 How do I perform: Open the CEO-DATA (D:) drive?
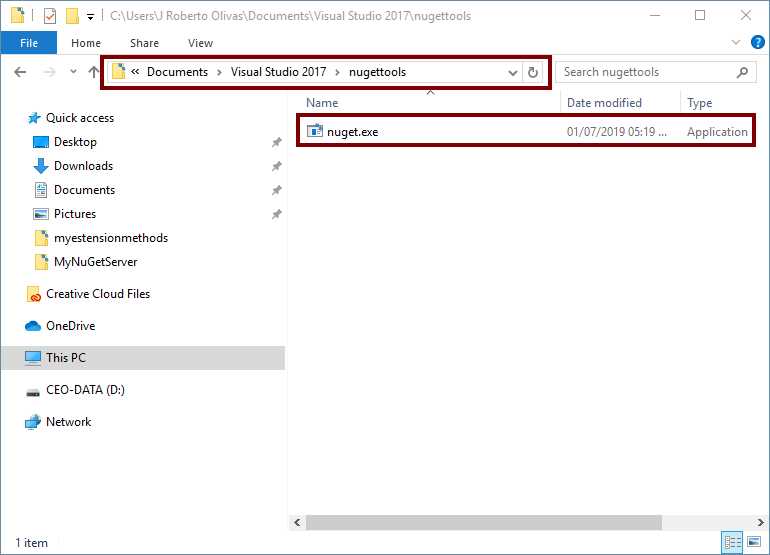pyautogui.click(x=85, y=390)
